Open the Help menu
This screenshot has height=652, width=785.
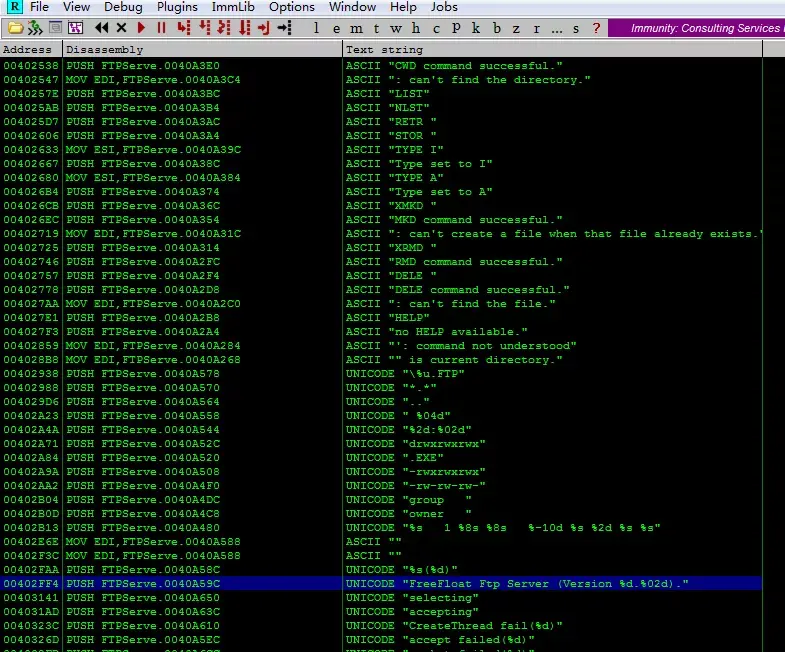click(x=403, y=7)
